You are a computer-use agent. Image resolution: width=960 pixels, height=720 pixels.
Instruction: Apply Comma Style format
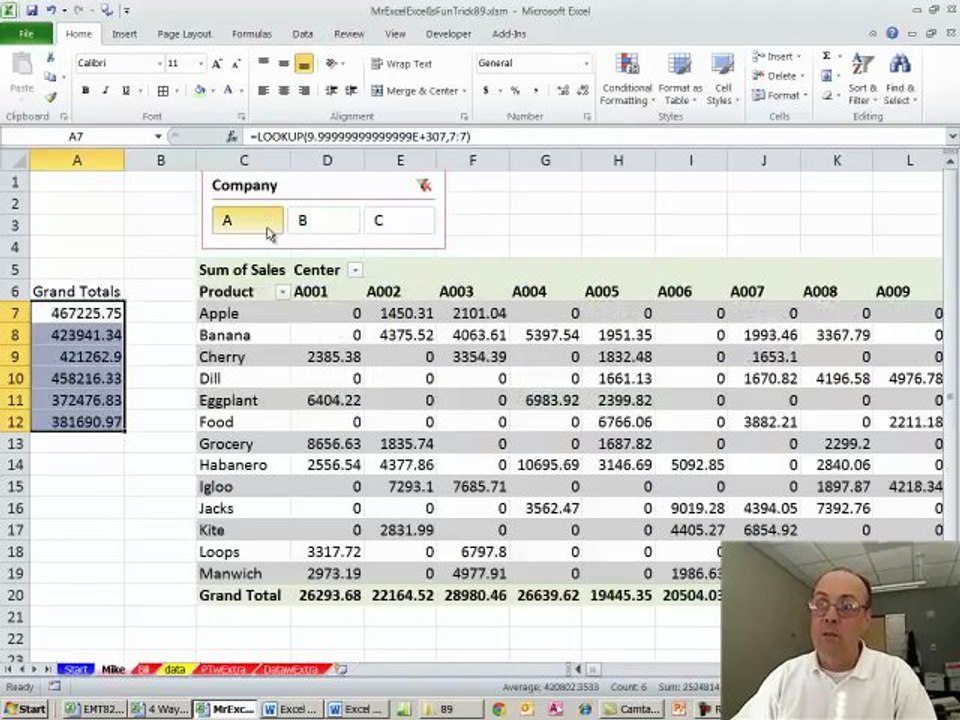(536, 91)
